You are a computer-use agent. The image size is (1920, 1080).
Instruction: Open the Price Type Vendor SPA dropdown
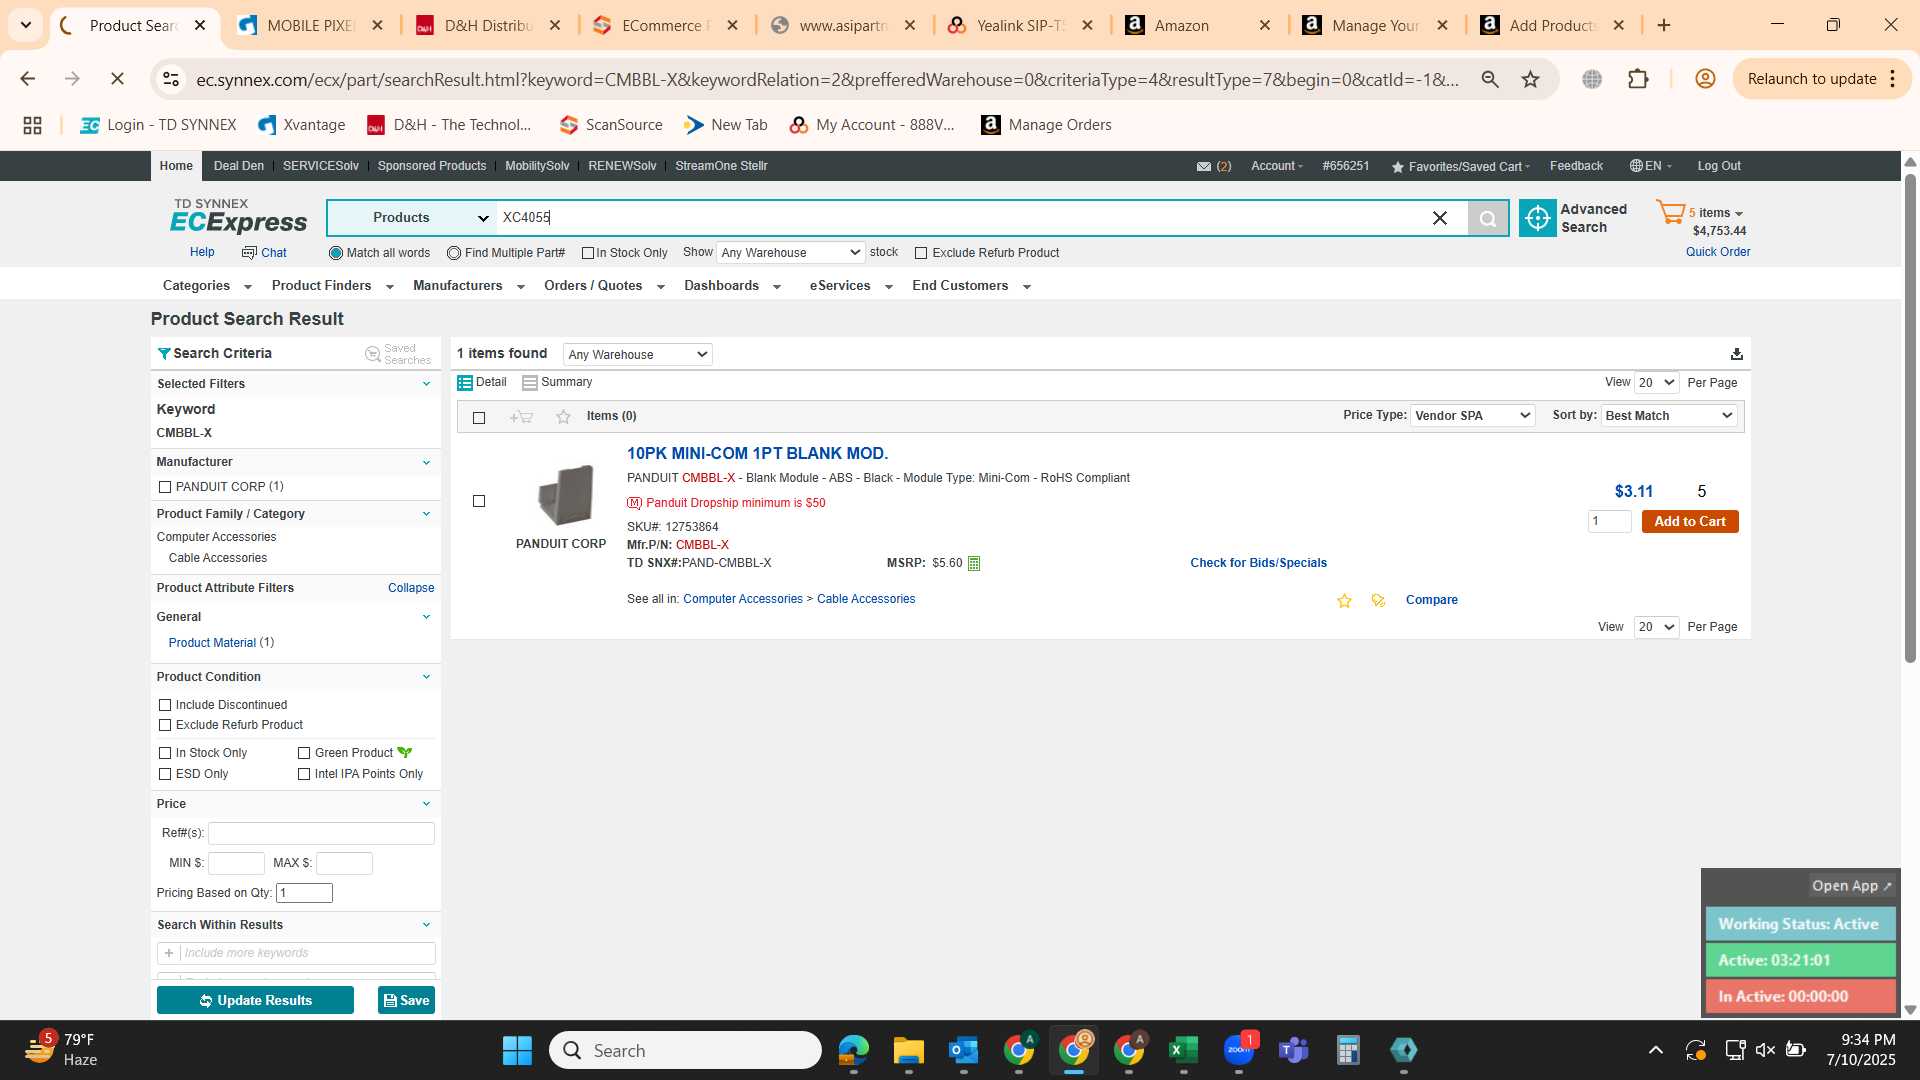[x=1472, y=416]
